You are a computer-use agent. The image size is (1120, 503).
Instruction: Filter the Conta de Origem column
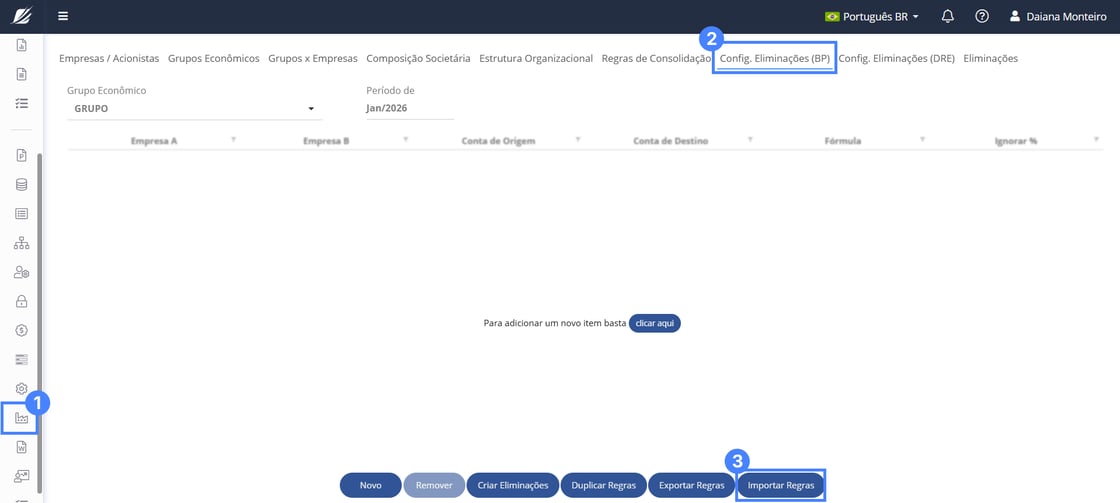coord(578,140)
